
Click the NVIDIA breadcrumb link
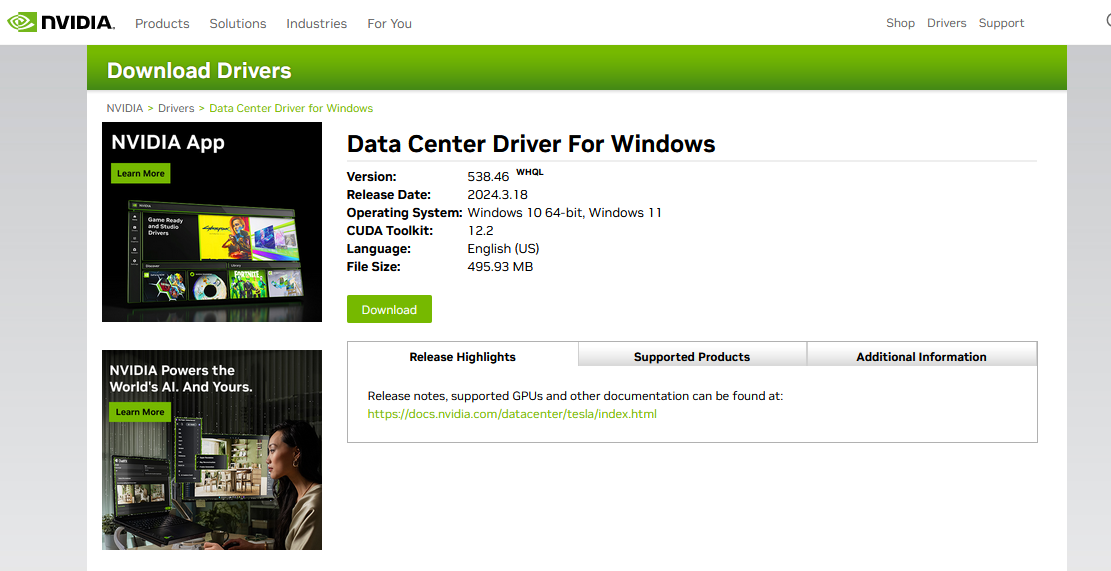click(x=125, y=108)
